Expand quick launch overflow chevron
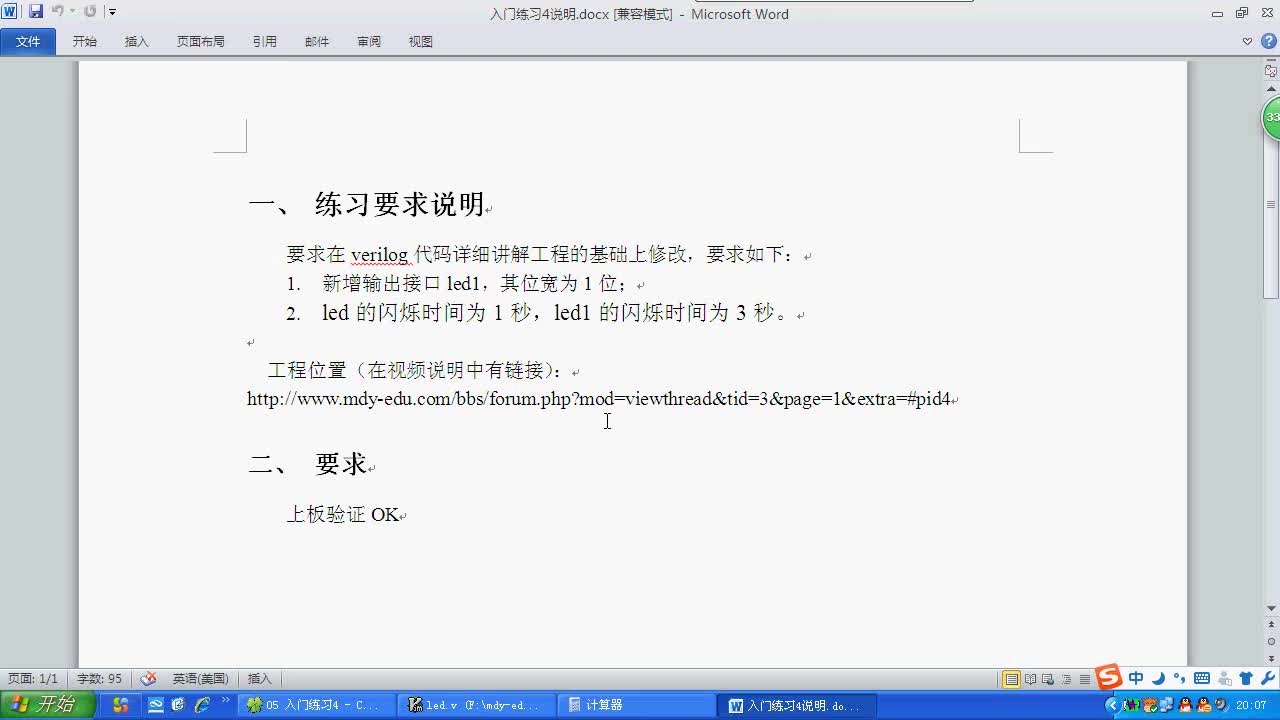This screenshot has height=720, width=1280. pos(225,701)
